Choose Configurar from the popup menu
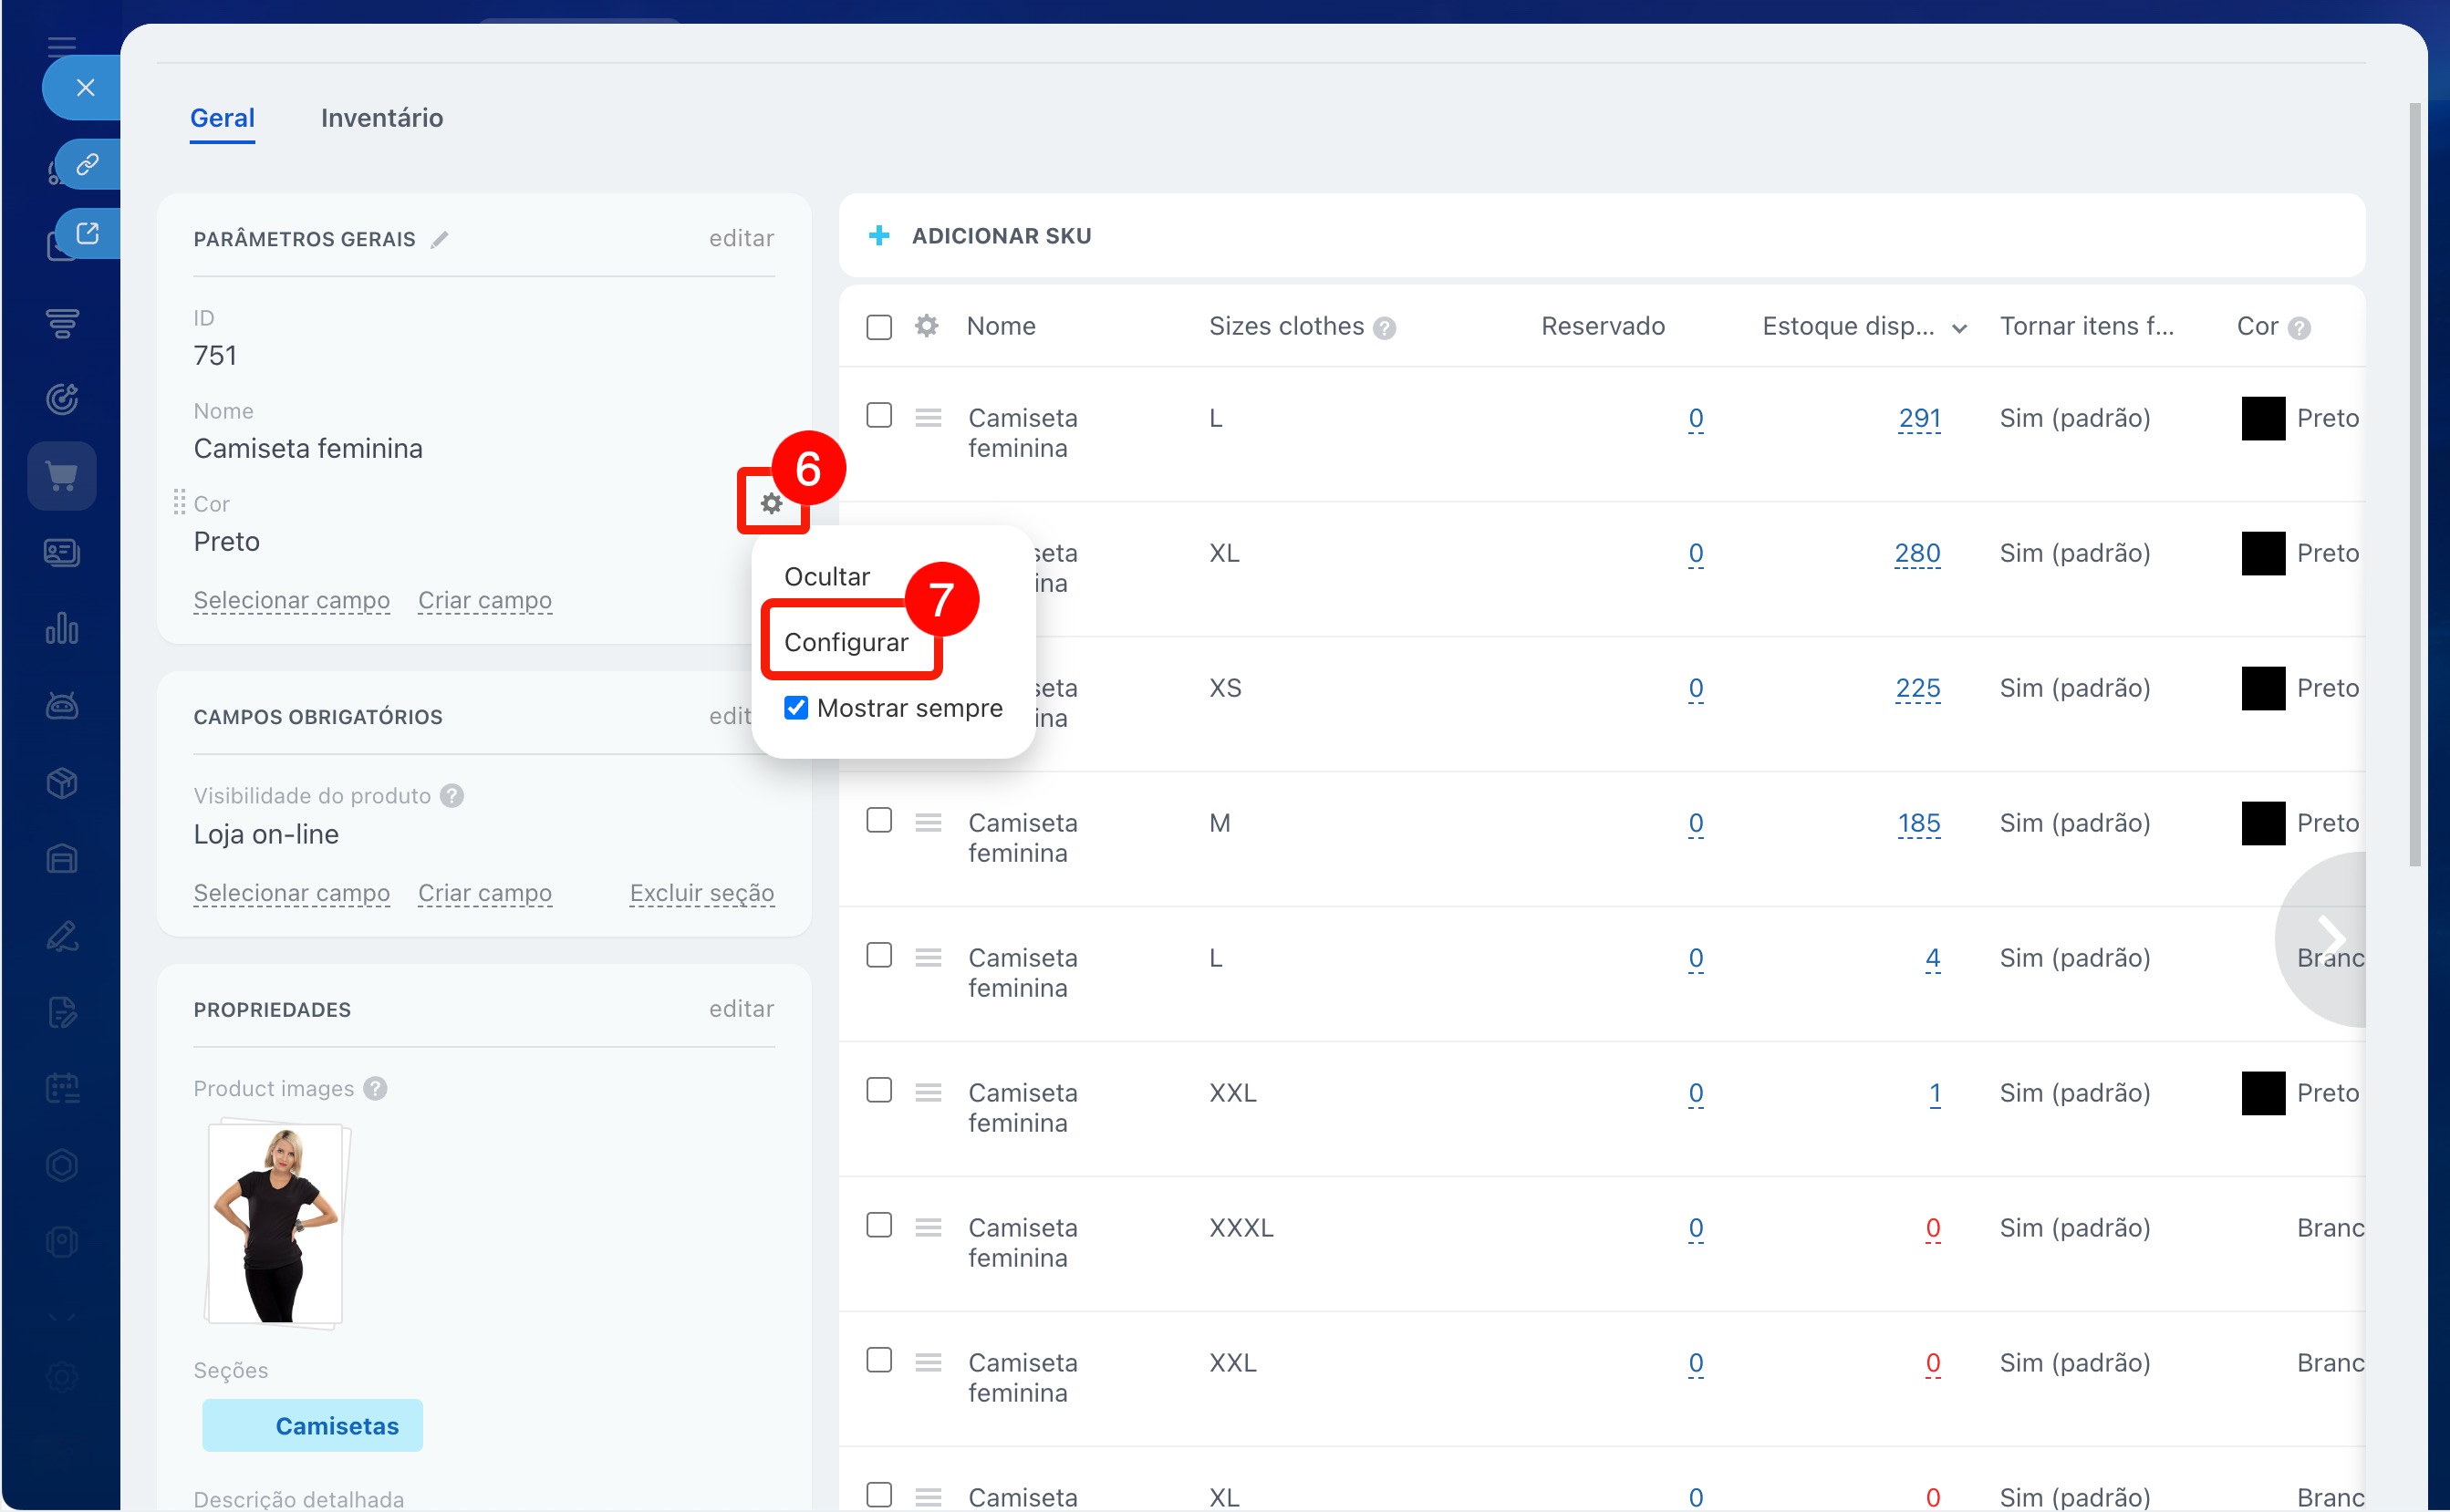 (846, 642)
